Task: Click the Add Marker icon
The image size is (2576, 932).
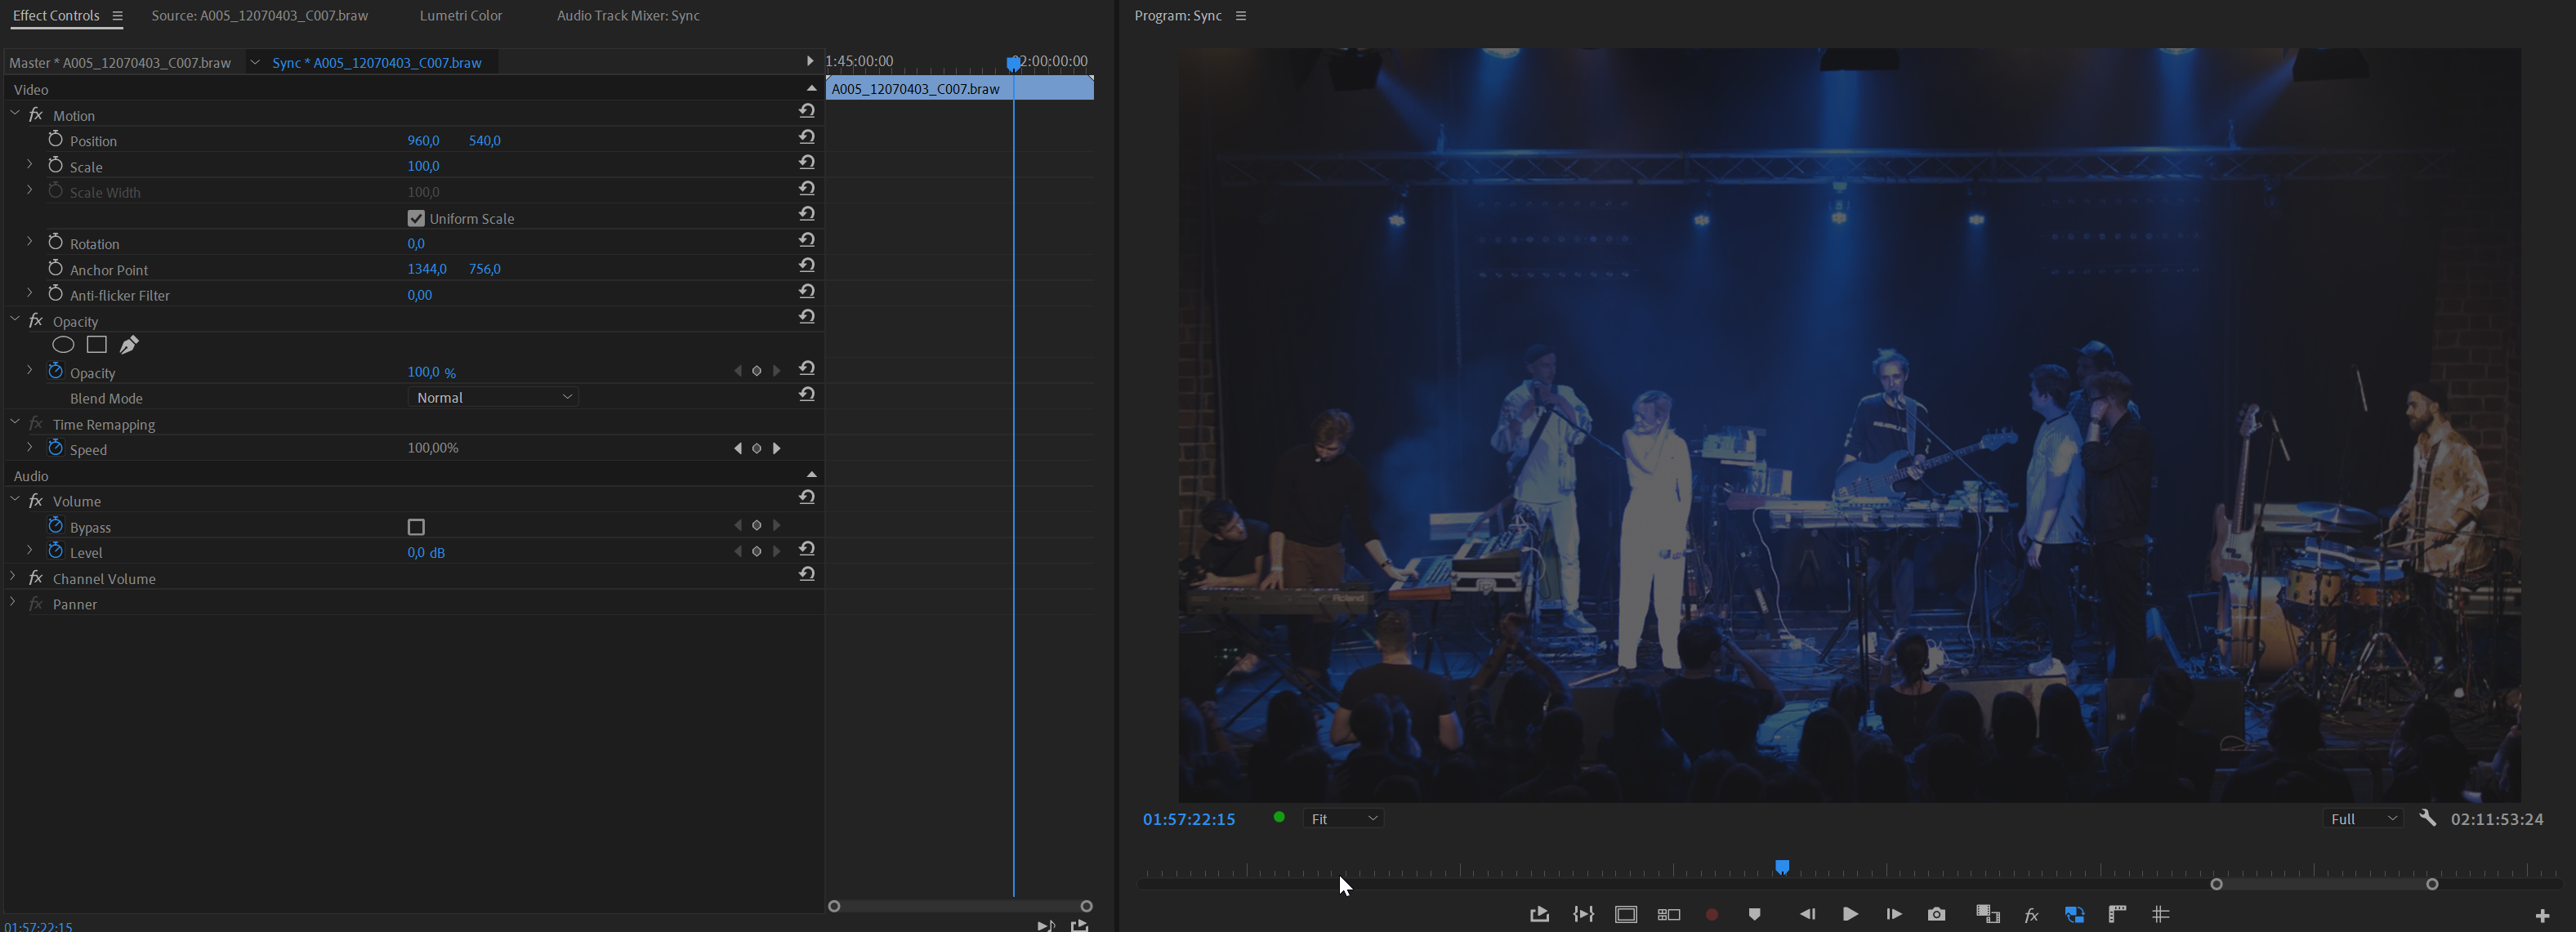Action: (x=1754, y=914)
